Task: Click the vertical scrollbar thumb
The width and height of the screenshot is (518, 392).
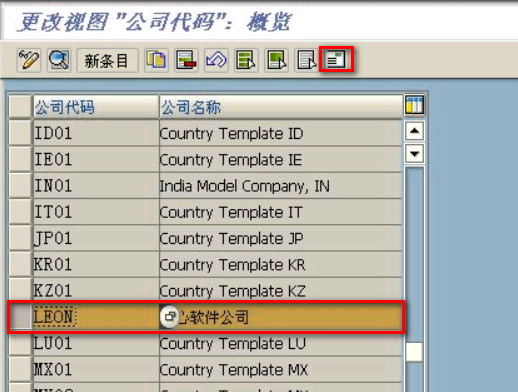Action: point(414,352)
